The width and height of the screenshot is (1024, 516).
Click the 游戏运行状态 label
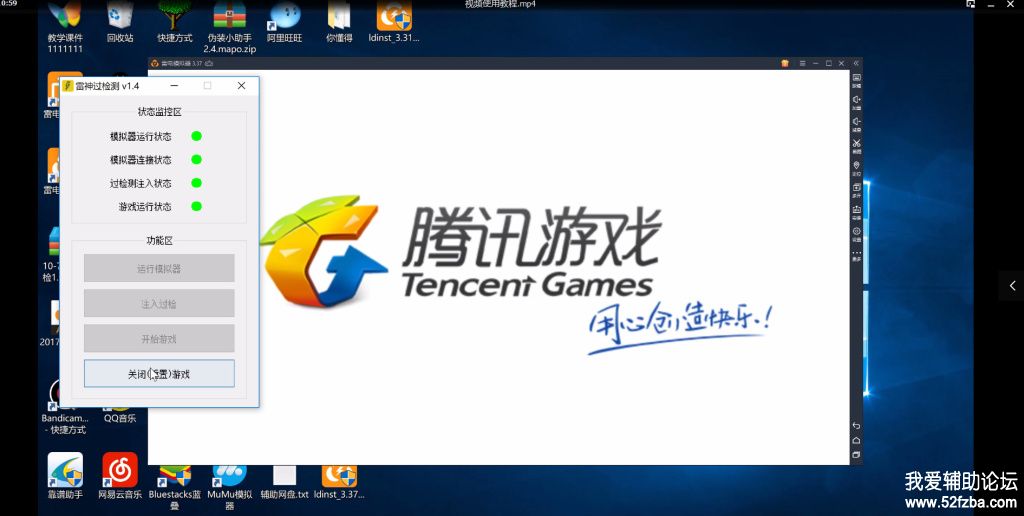[145, 207]
